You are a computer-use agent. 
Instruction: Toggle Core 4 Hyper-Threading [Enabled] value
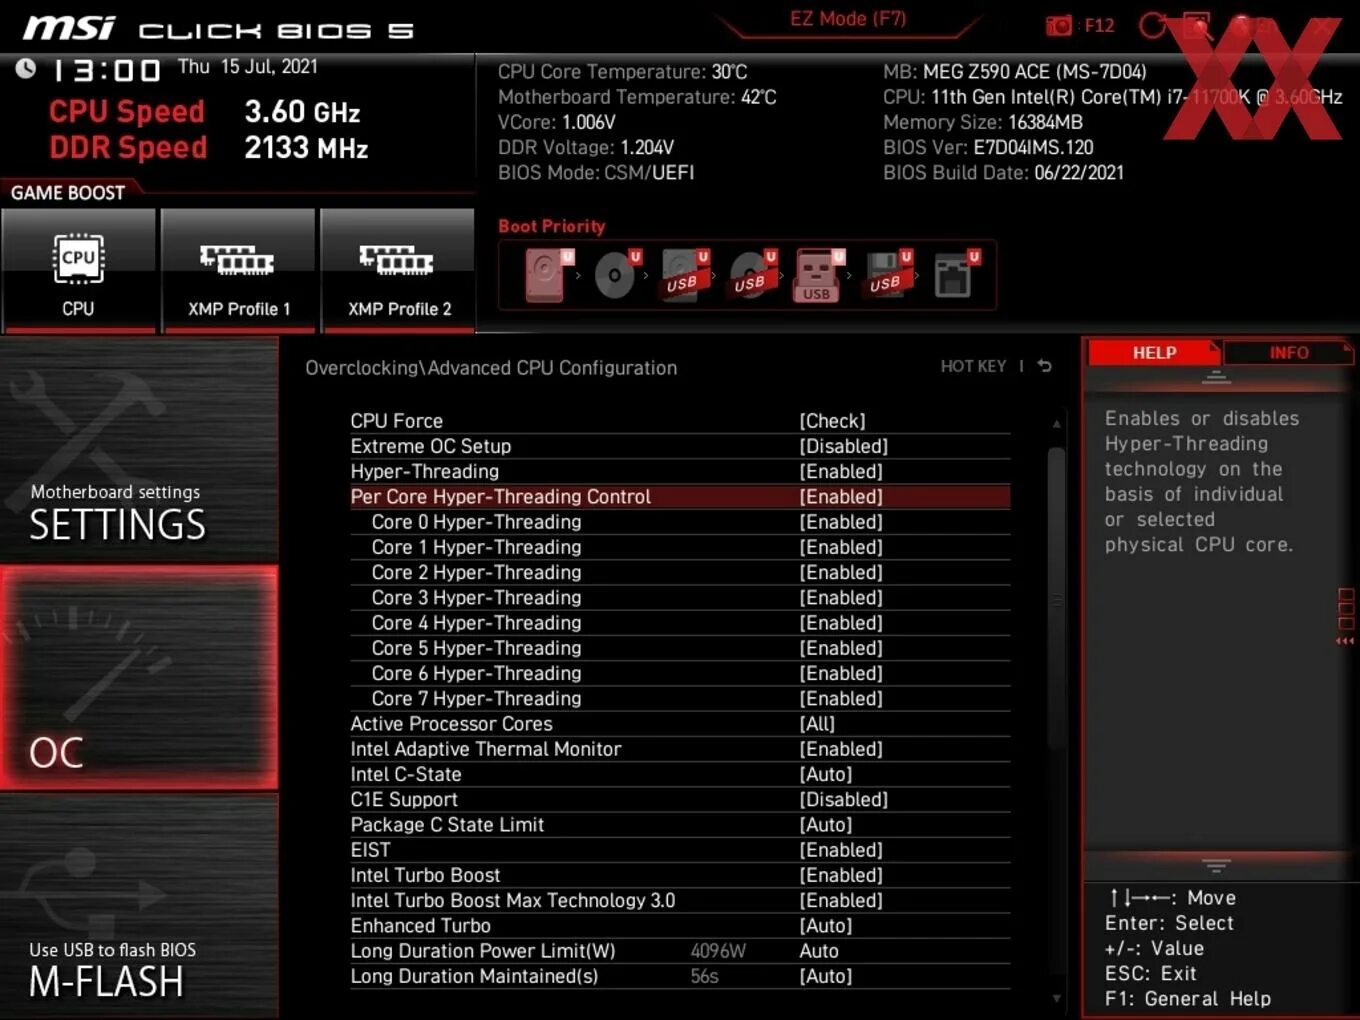pyautogui.click(x=840, y=623)
